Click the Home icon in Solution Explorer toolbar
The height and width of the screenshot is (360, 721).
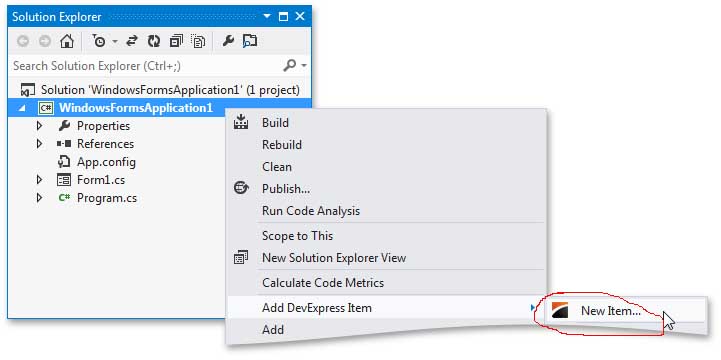click(x=67, y=41)
